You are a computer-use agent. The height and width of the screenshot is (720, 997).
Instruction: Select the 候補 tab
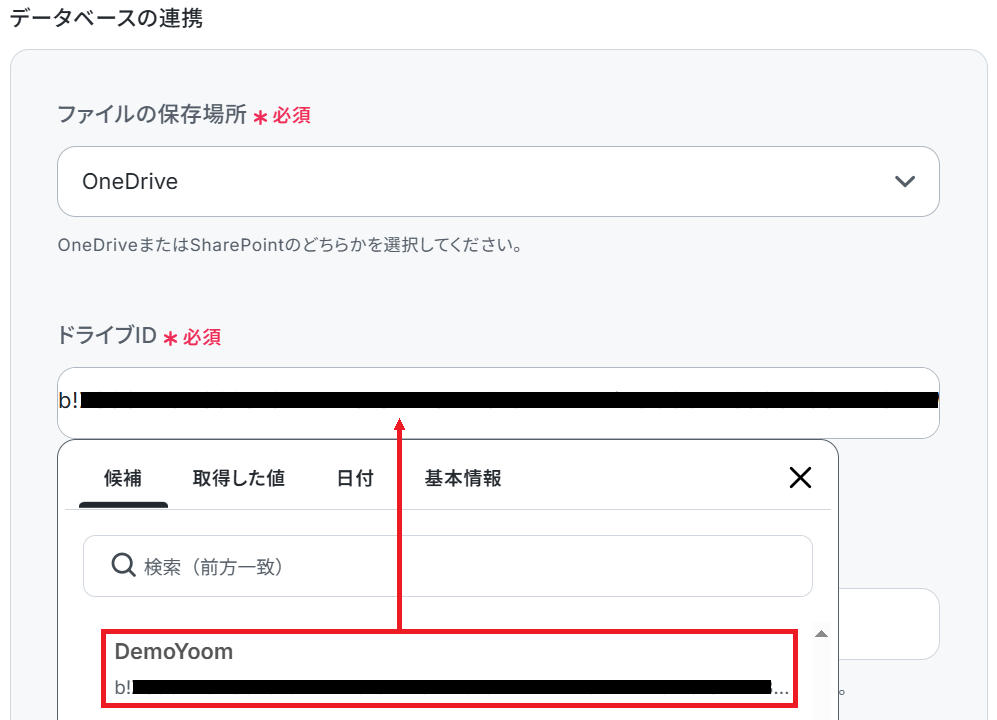click(123, 478)
